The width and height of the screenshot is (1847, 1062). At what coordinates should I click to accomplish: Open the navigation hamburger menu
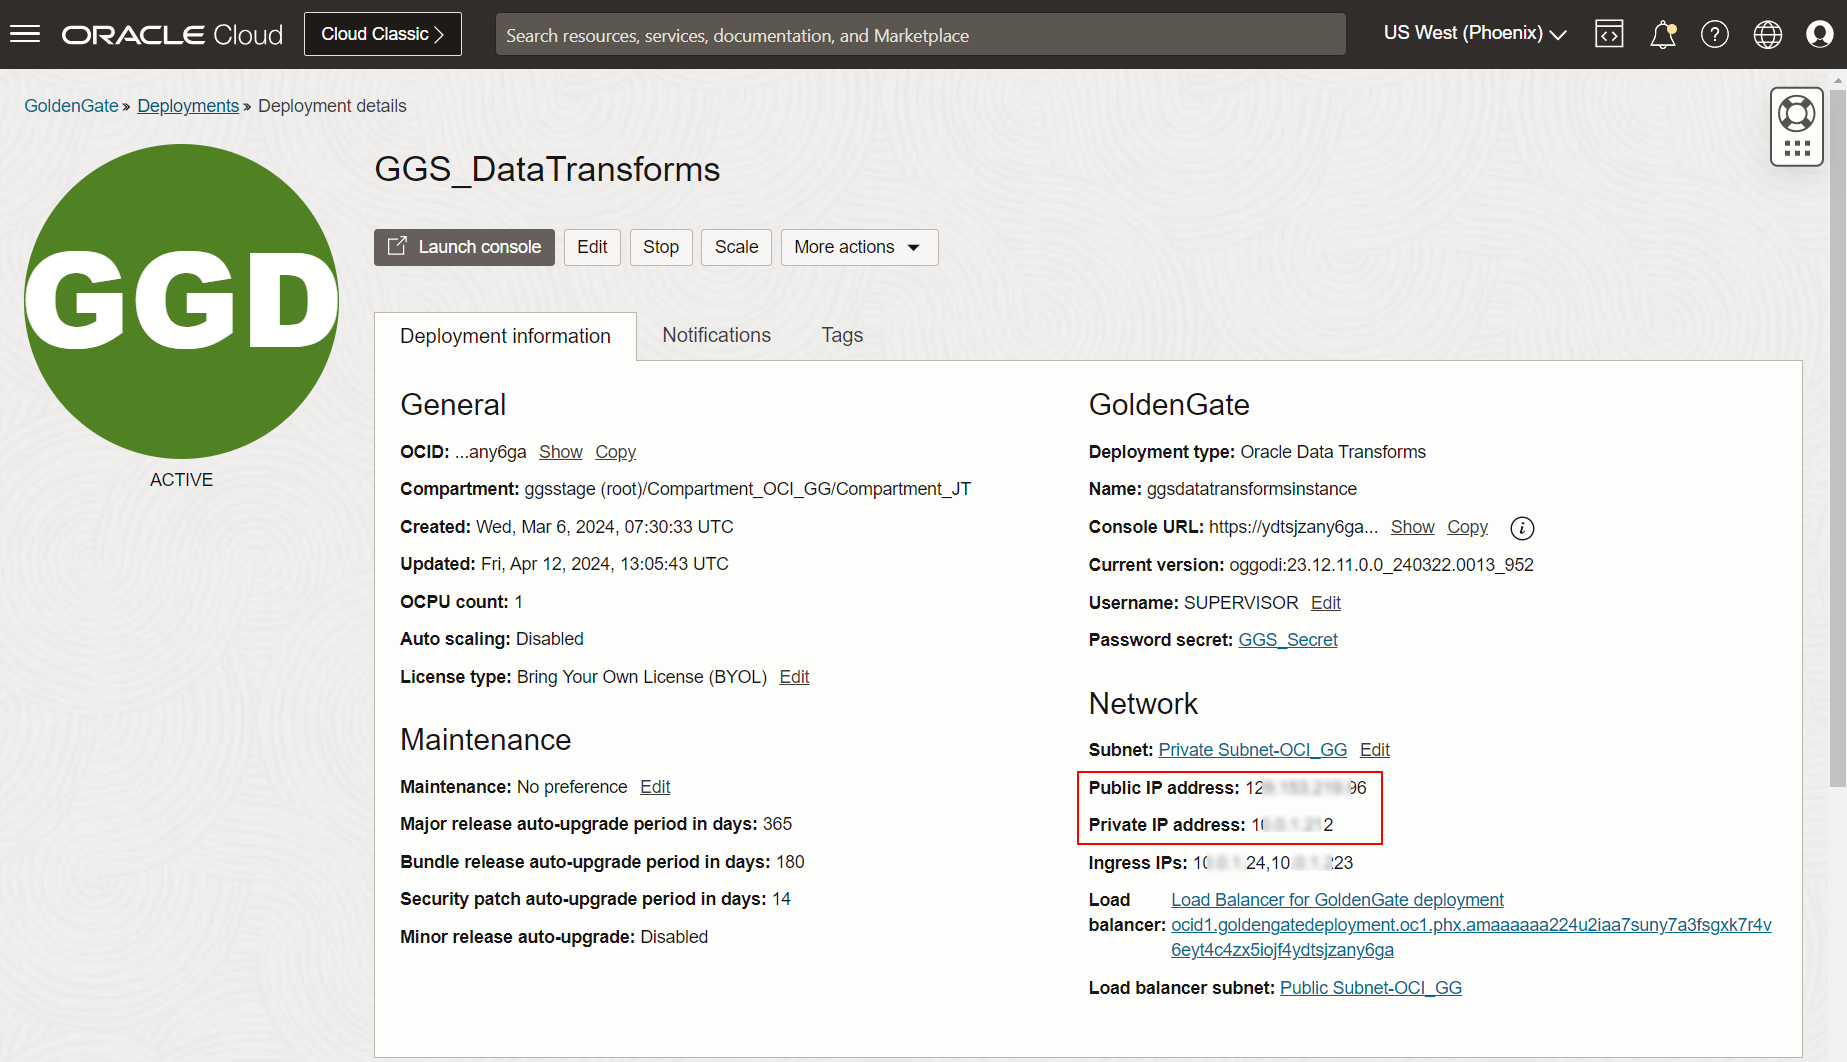[x=25, y=33]
